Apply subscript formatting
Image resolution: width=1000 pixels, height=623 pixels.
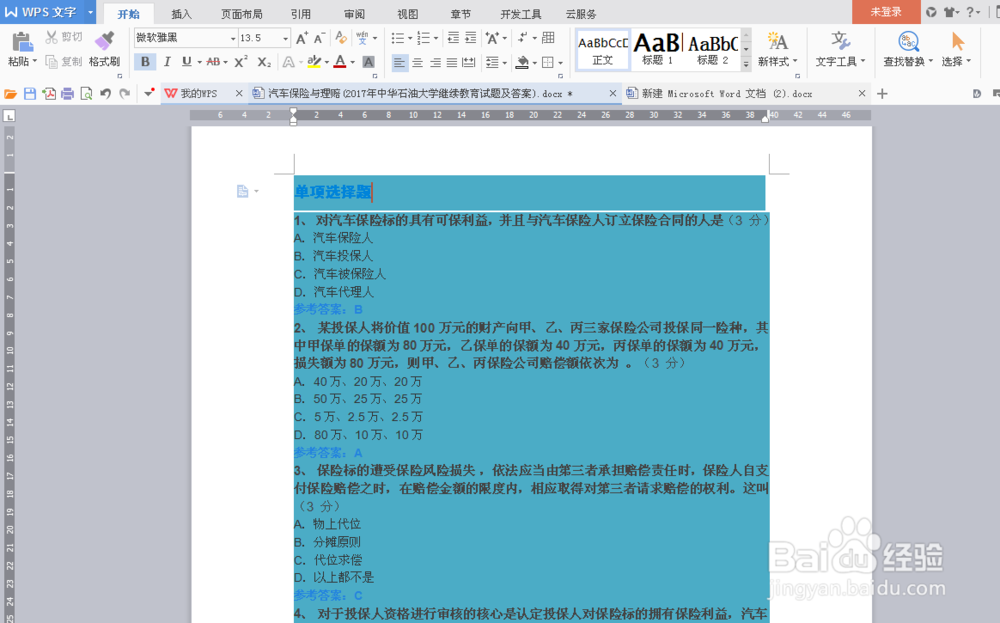point(262,61)
